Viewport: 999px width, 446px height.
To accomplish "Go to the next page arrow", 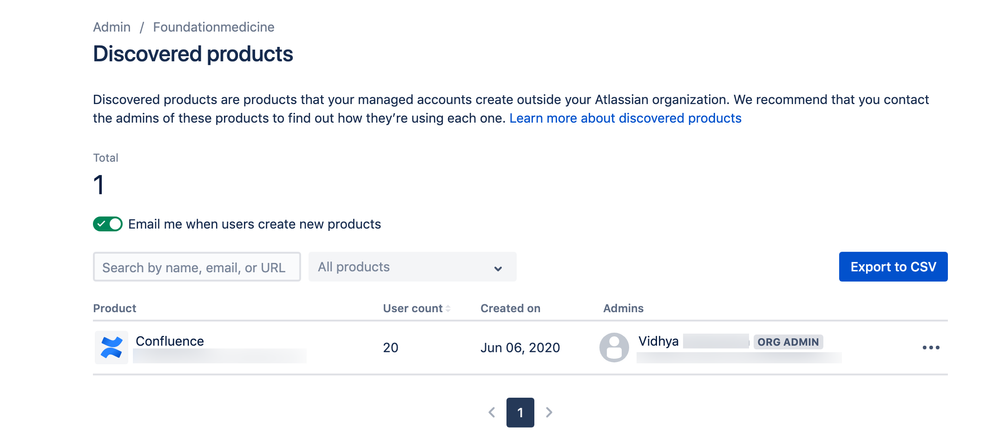I will (549, 412).
